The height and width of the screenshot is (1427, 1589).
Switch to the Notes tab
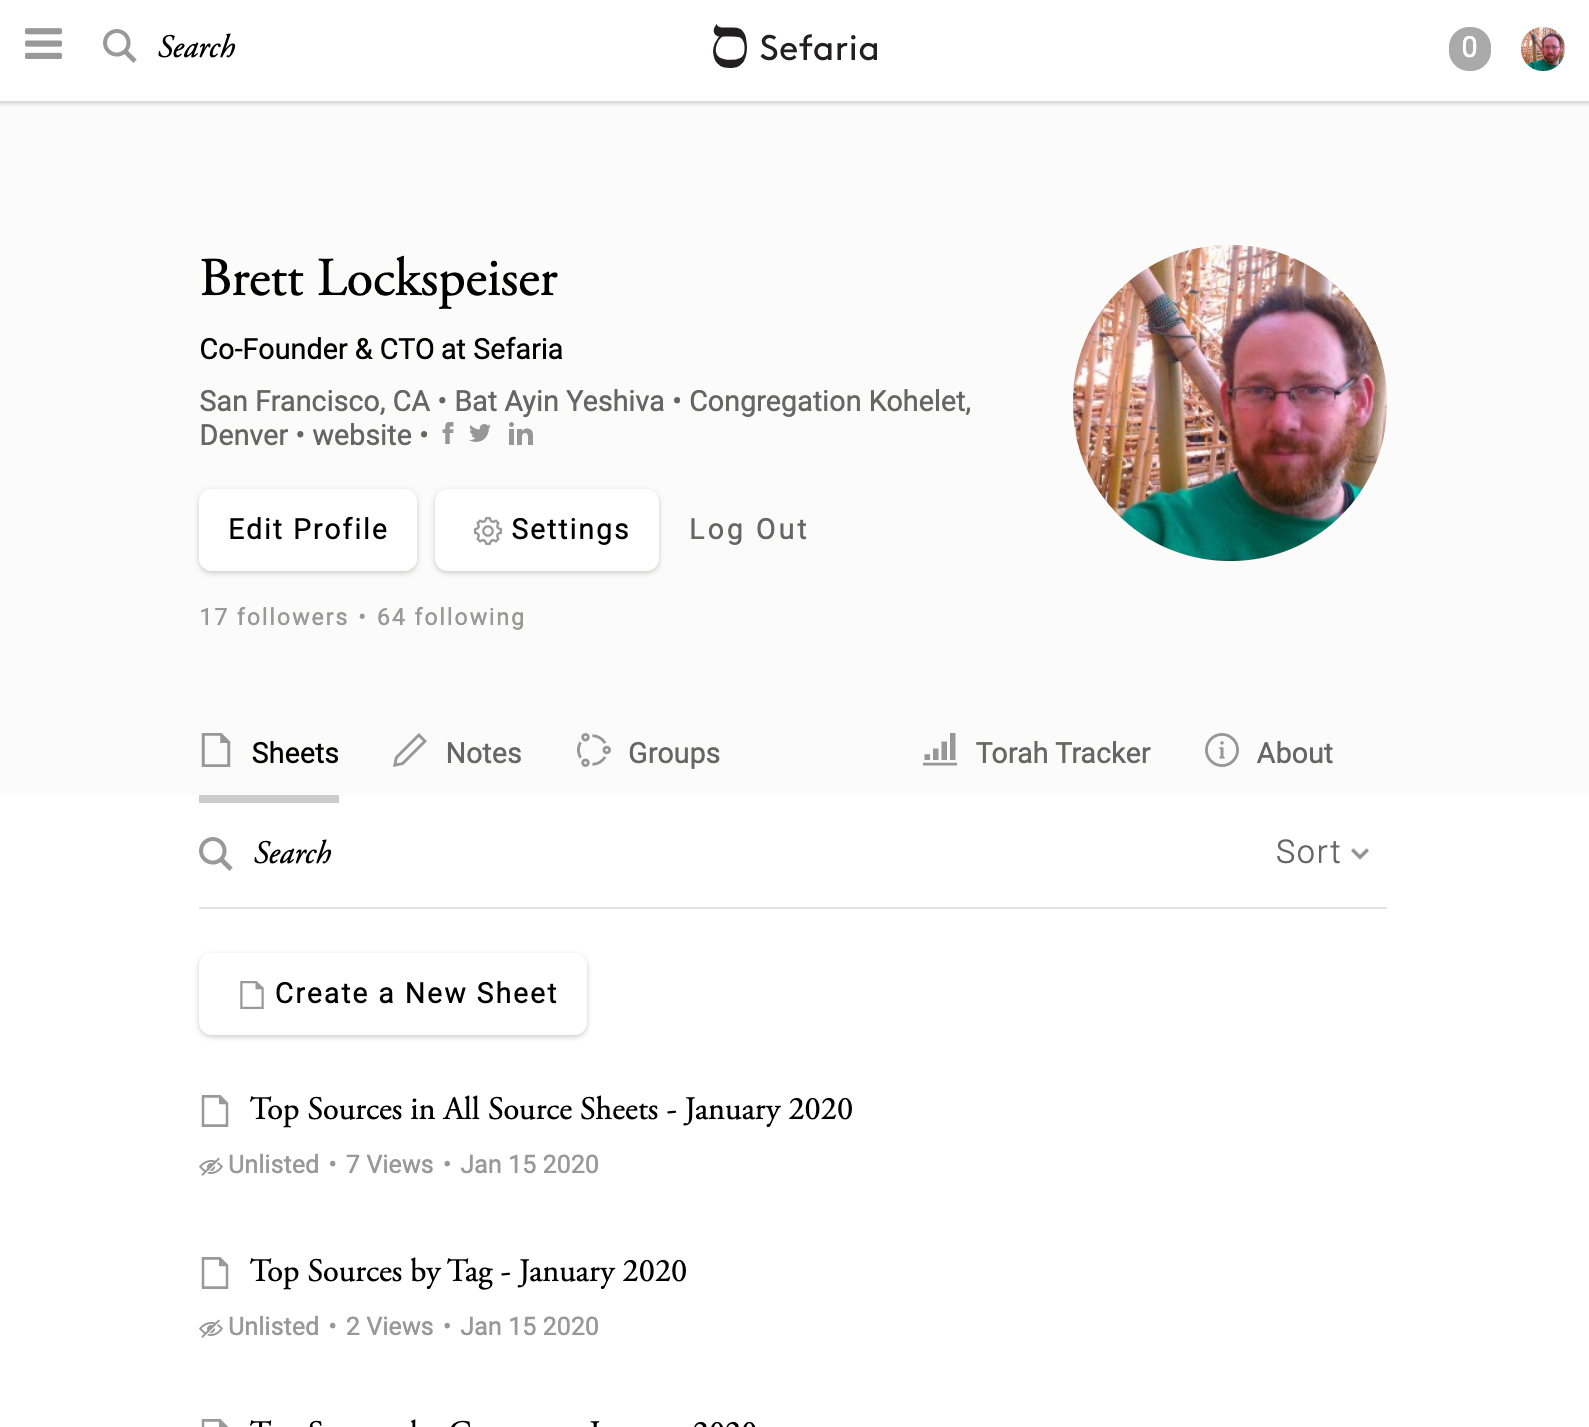(458, 752)
